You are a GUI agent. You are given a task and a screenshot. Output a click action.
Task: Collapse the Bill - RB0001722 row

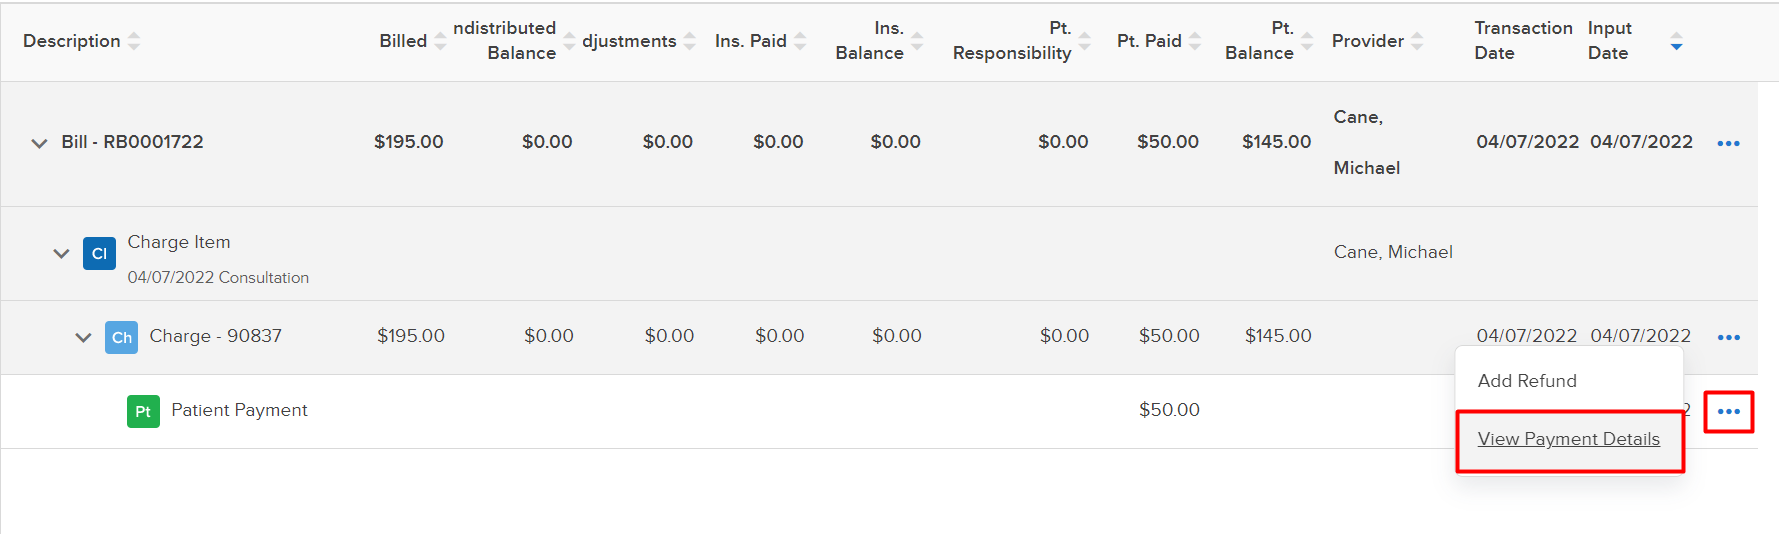click(39, 143)
